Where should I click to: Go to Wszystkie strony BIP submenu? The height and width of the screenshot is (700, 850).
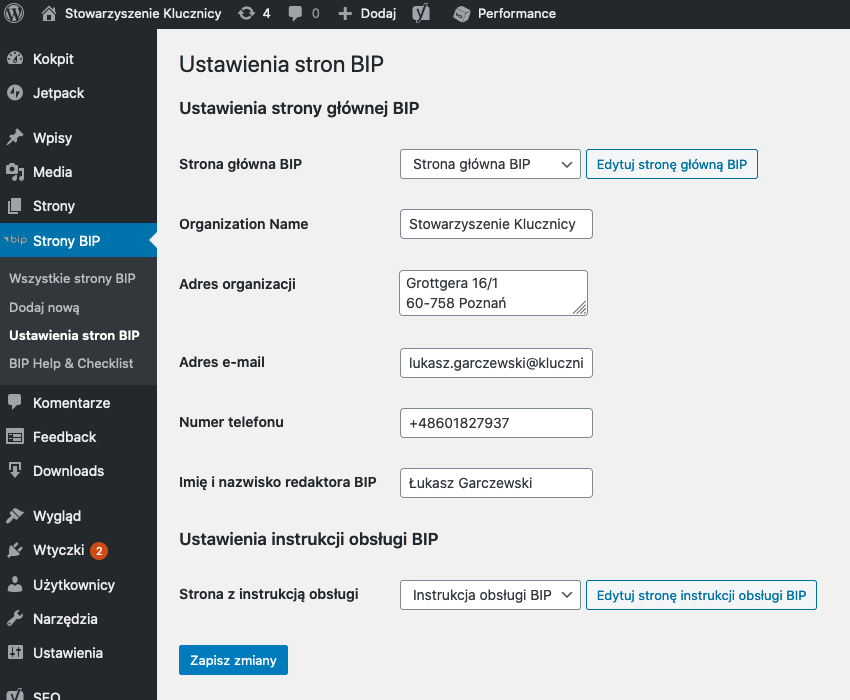point(72,278)
